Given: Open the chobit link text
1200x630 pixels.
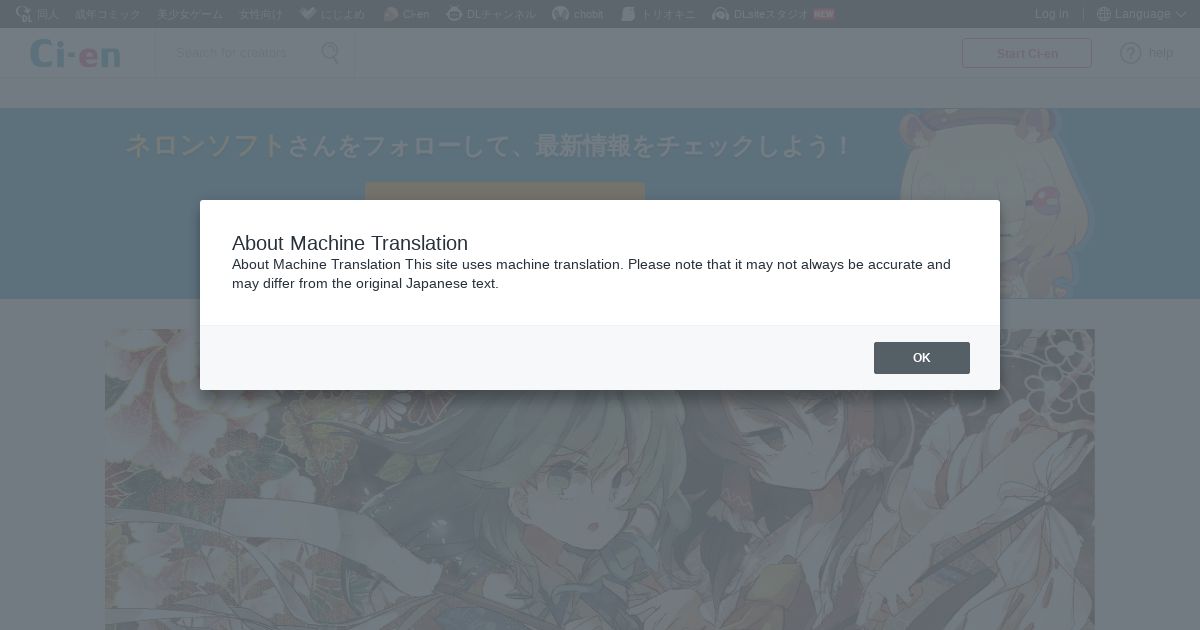Looking at the screenshot, I should click(x=588, y=14).
